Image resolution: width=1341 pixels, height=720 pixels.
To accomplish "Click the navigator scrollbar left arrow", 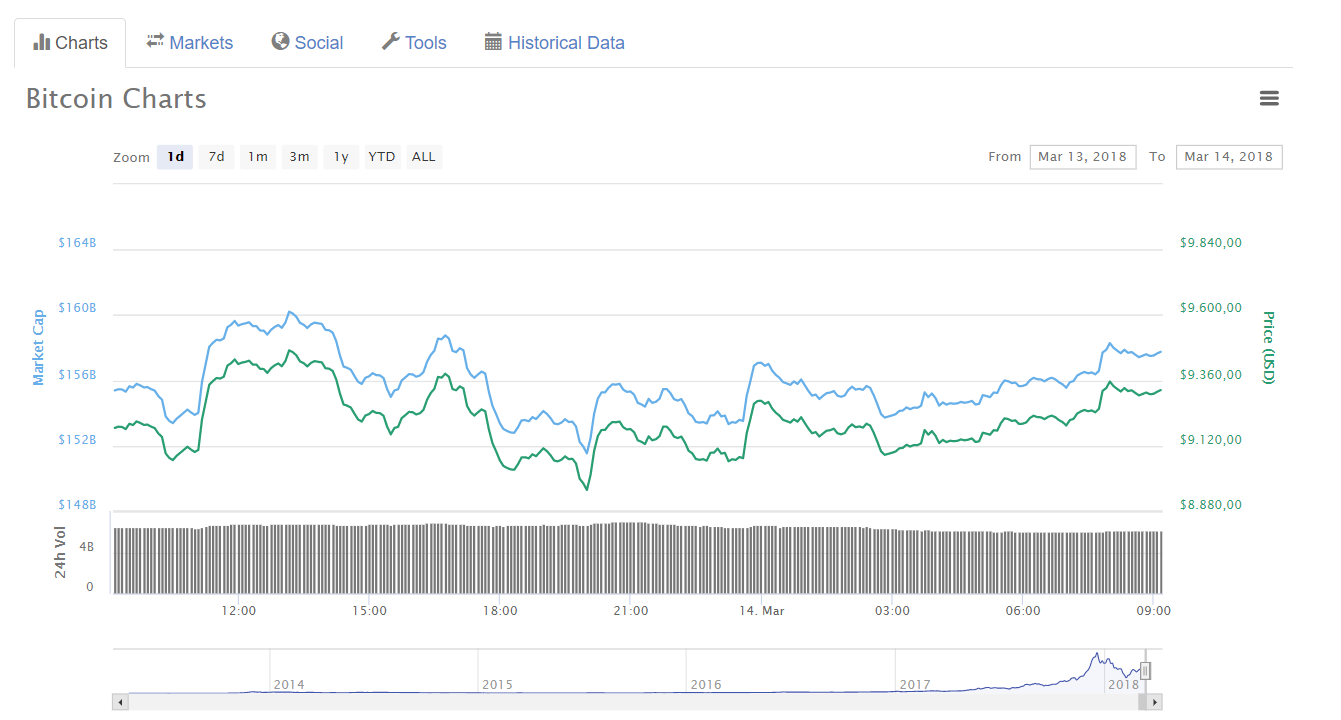I will click(x=121, y=703).
